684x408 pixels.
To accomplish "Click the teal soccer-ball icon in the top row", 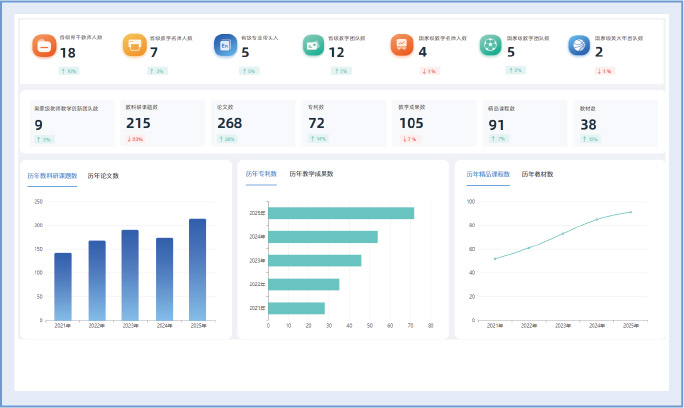I will coord(491,47).
